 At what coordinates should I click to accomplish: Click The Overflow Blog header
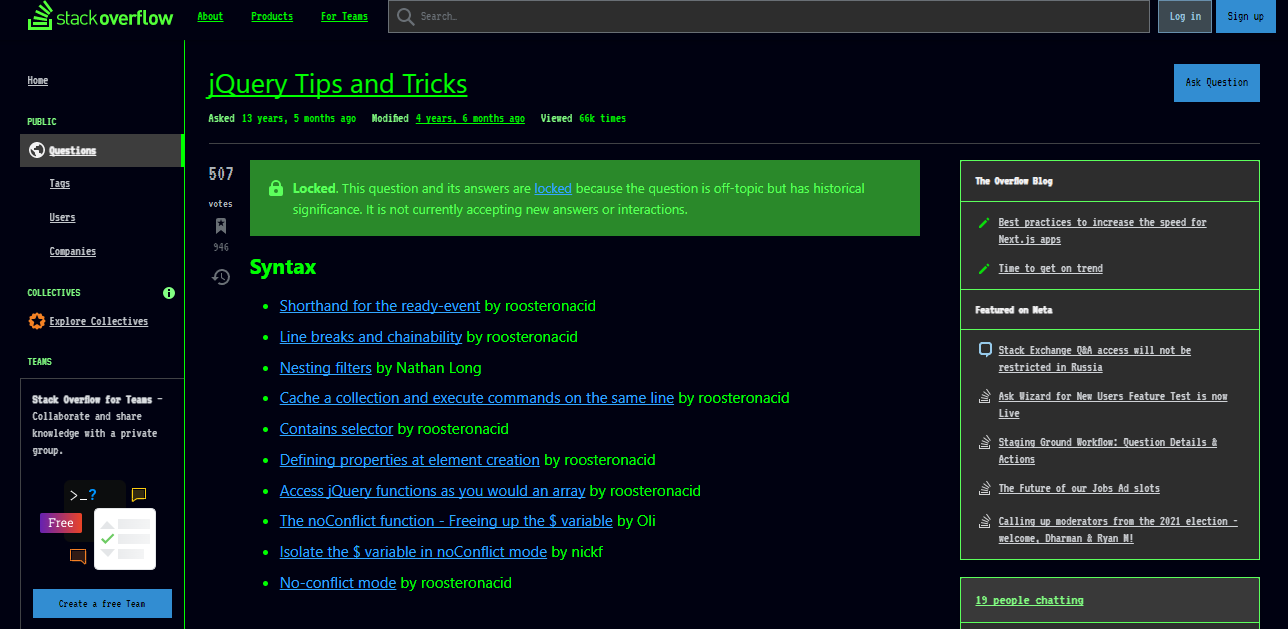[1014, 181]
